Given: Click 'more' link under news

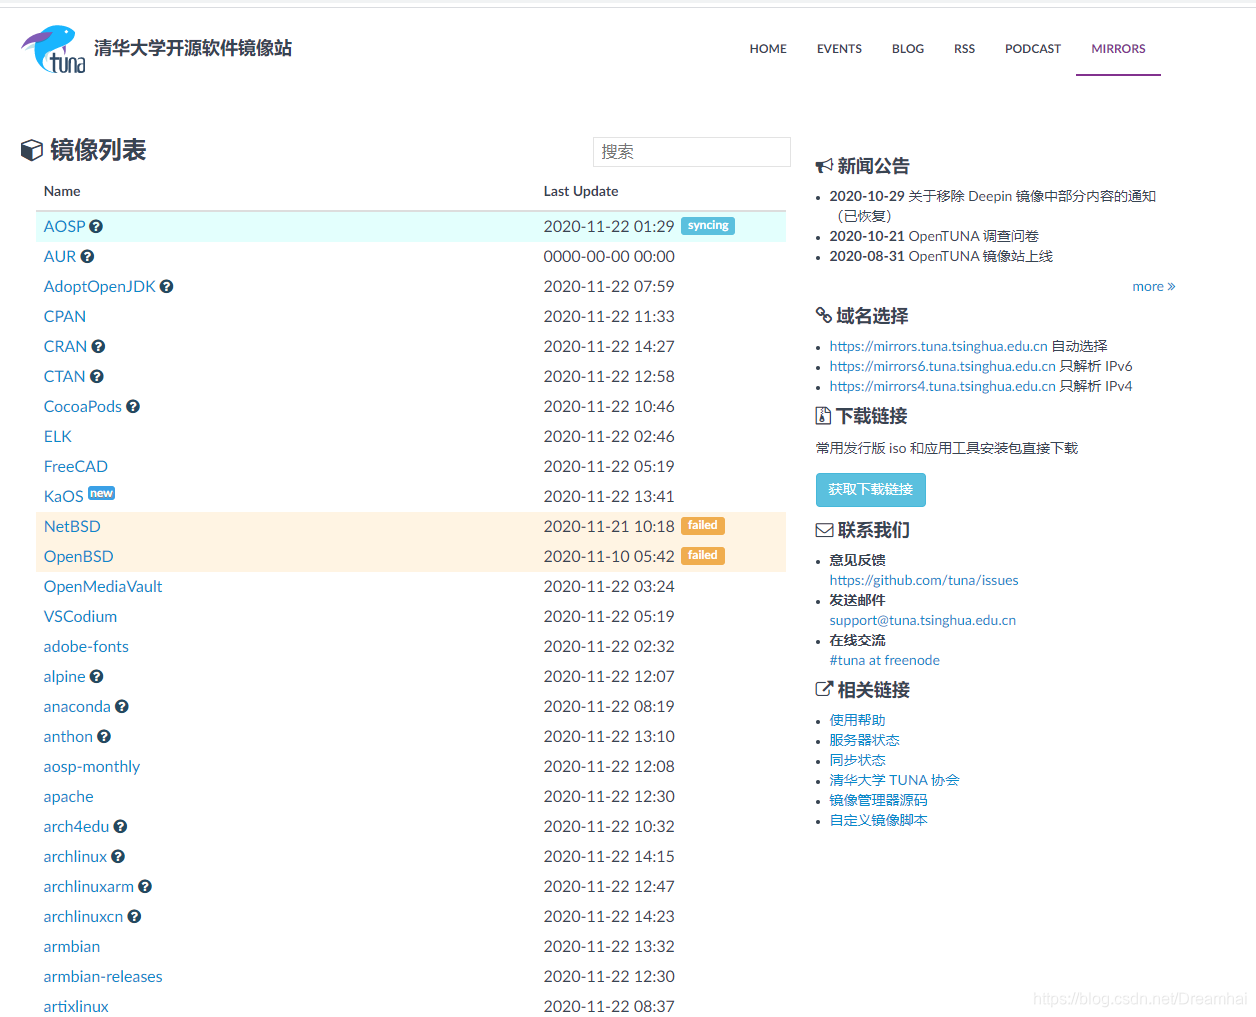Looking at the screenshot, I should click(x=1154, y=287).
